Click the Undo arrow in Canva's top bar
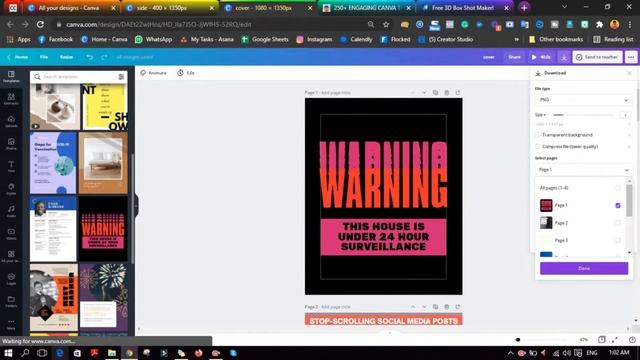This screenshot has height=360, width=640. [89, 57]
